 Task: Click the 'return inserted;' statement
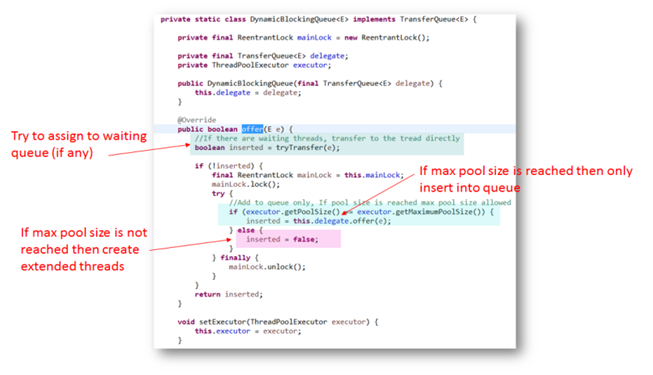229,294
